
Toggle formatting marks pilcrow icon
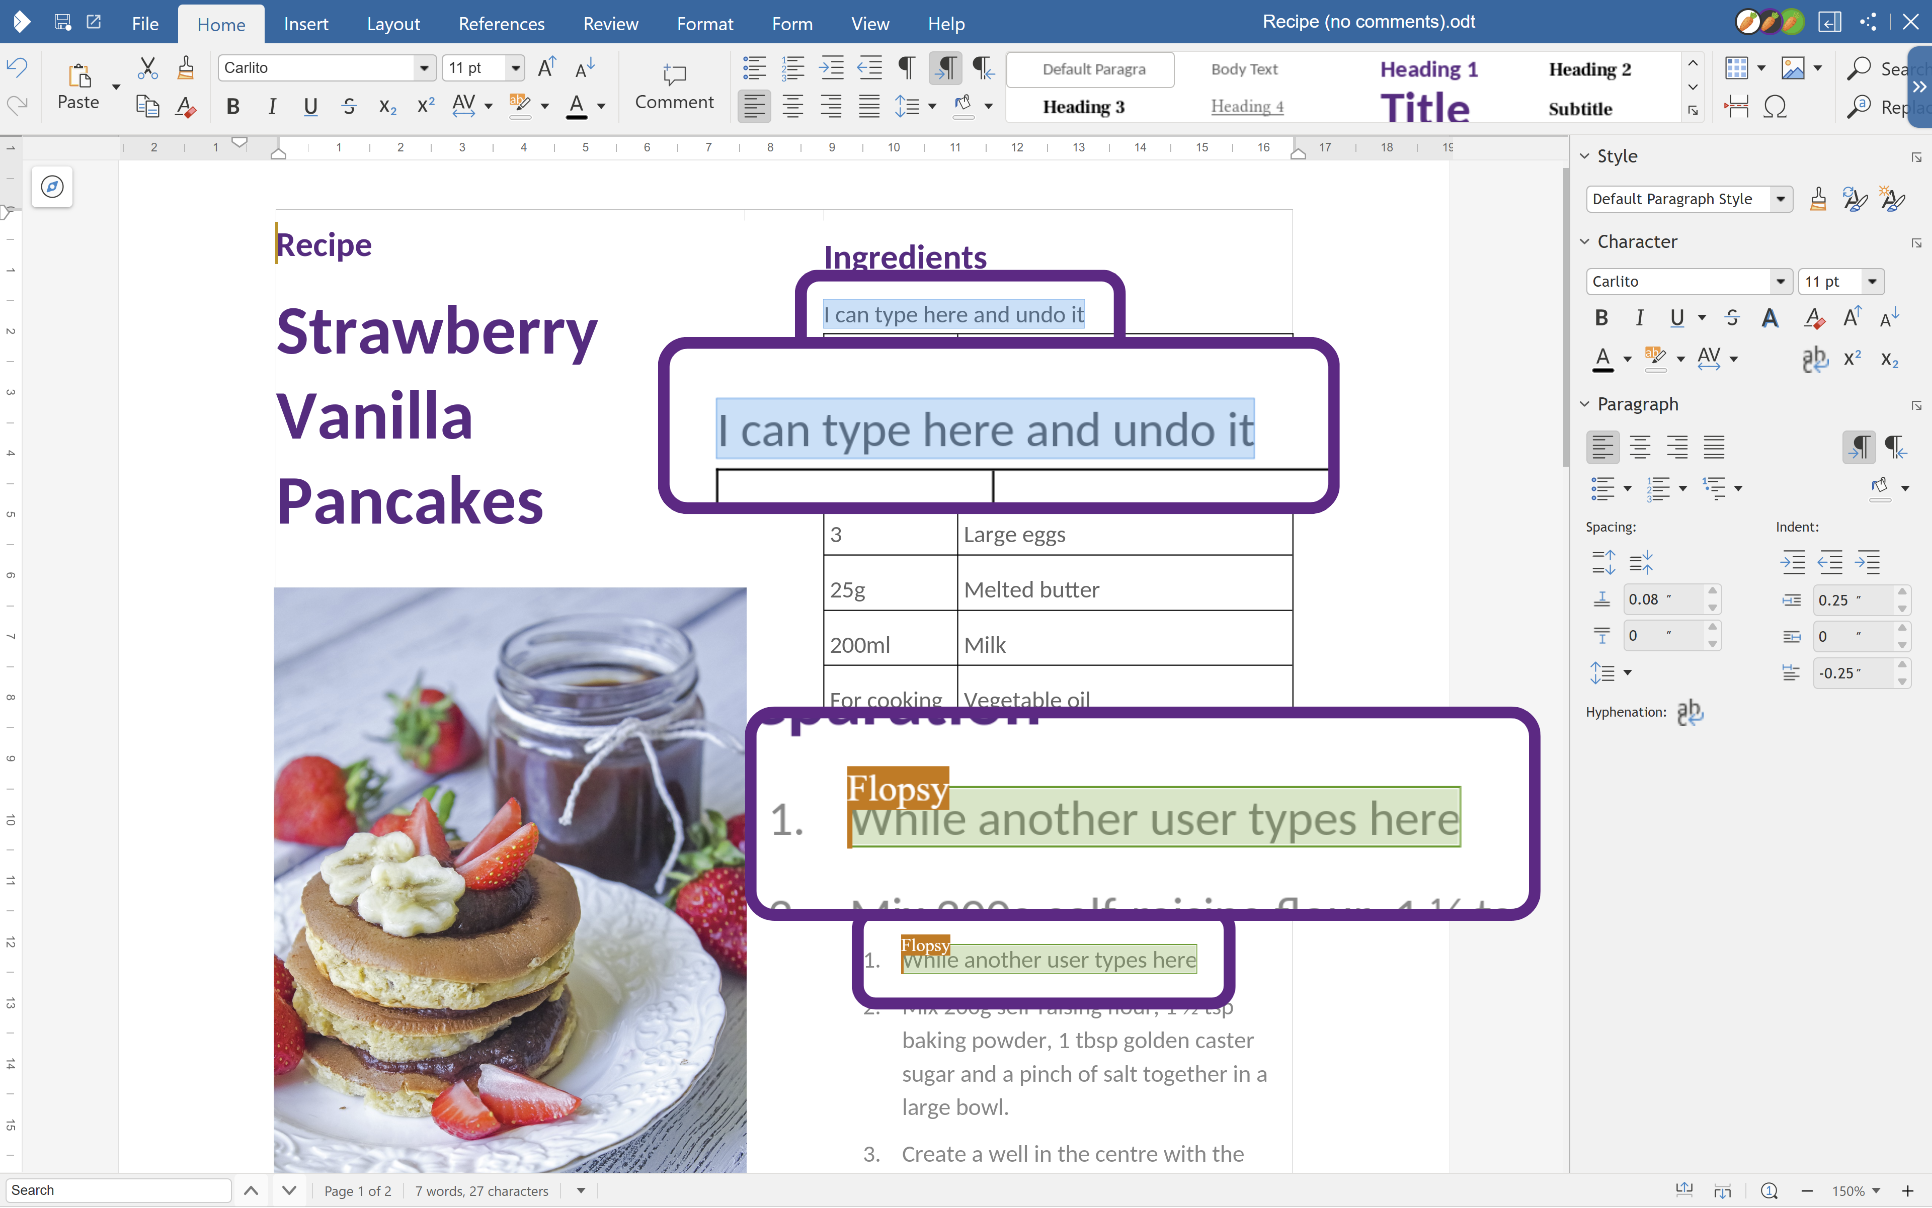[906, 68]
